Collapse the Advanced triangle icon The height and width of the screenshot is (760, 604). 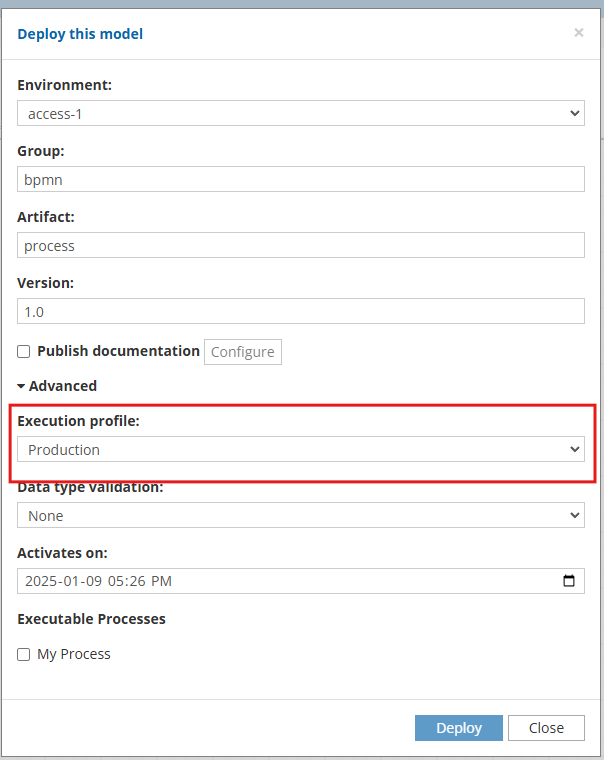point(21,386)
